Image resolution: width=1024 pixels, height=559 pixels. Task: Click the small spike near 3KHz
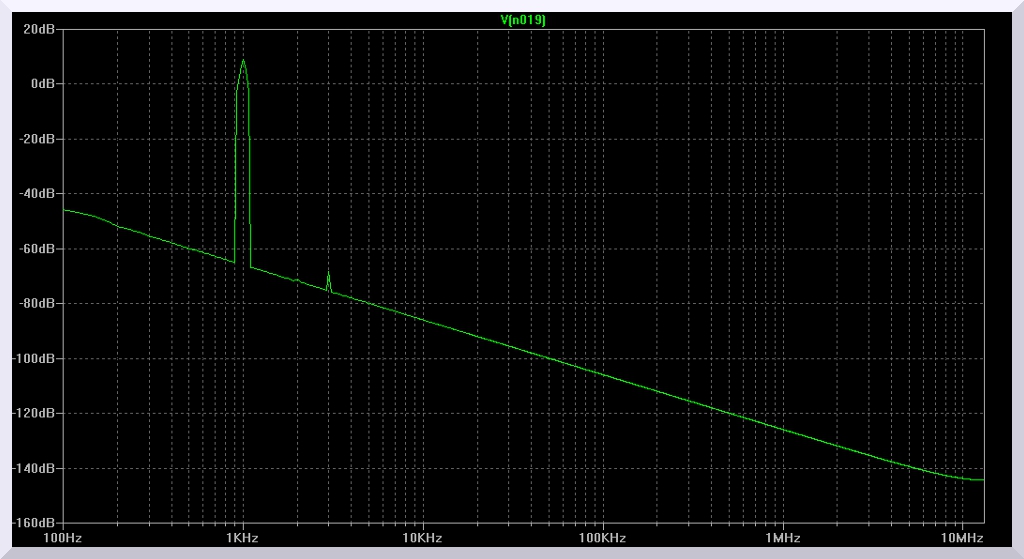click(329, 272)
